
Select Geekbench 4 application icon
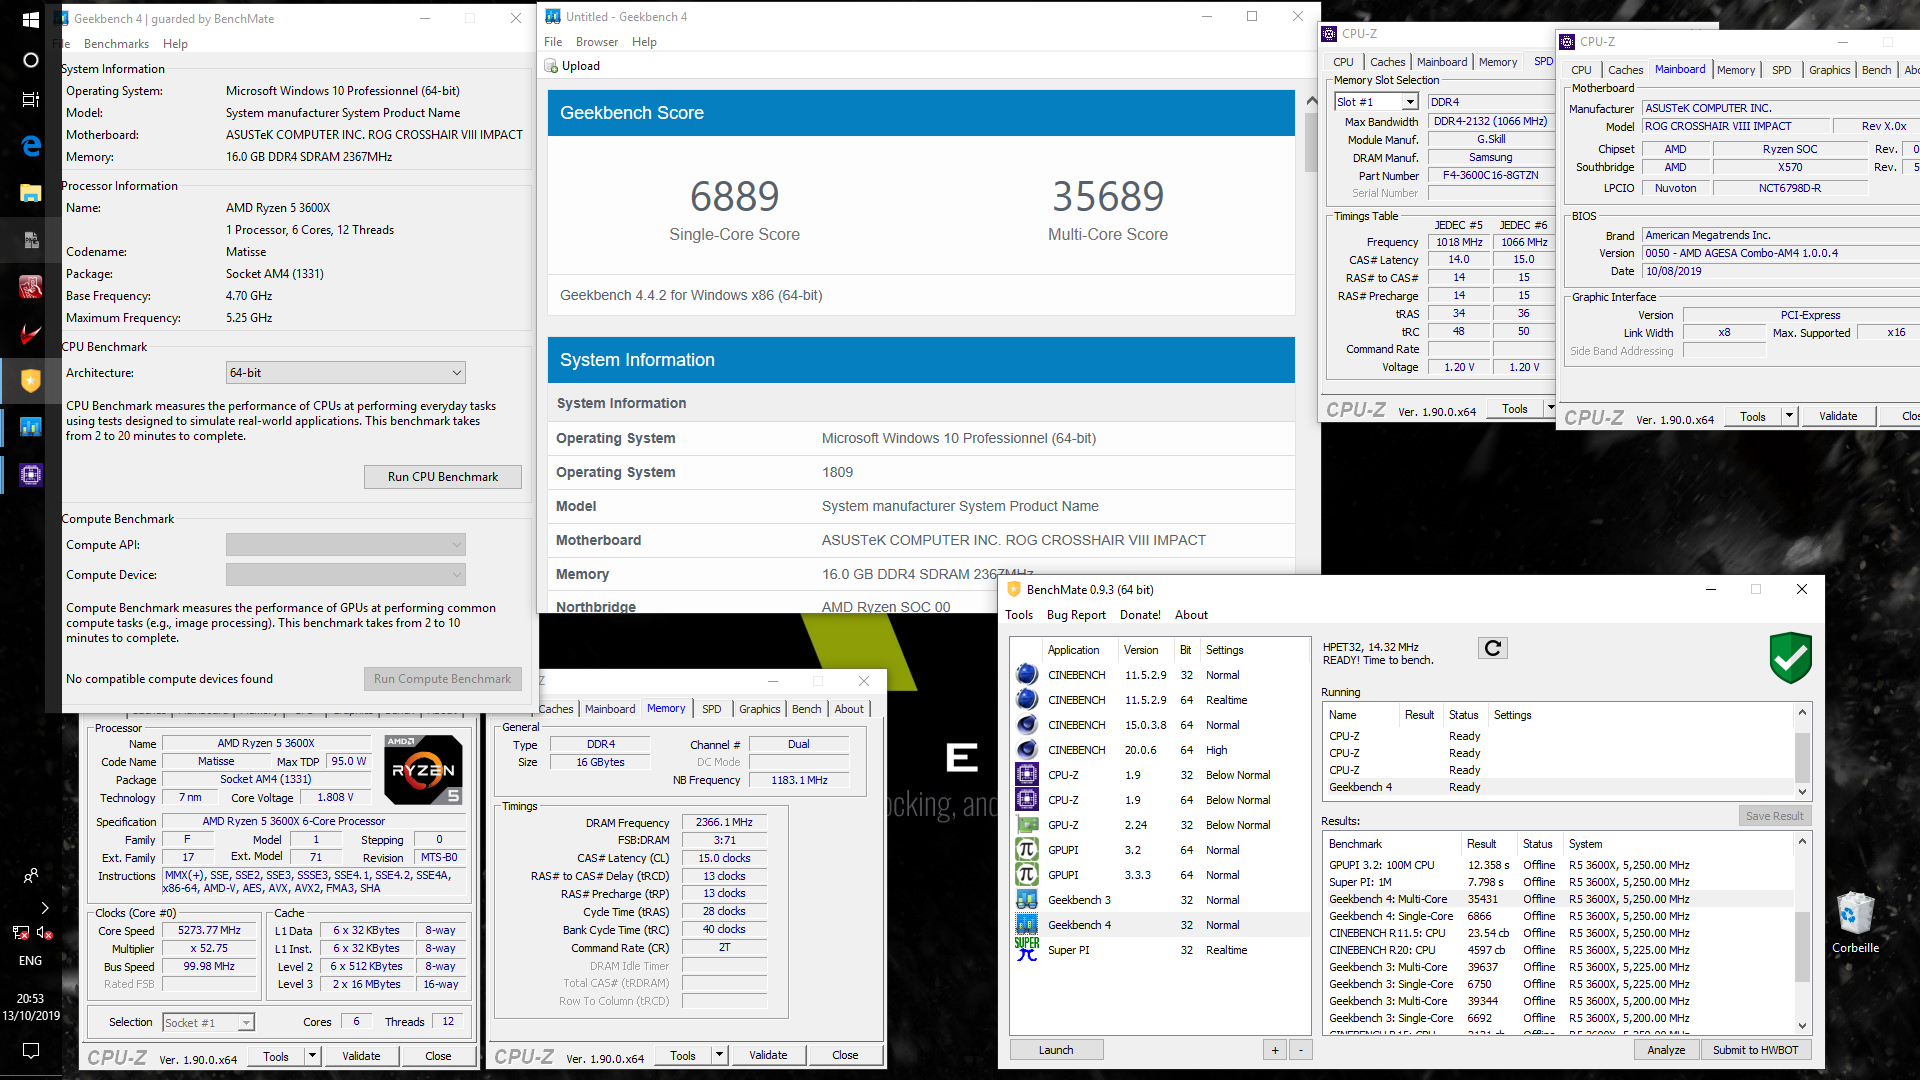pyautogui.click(x=1026, y=925)
